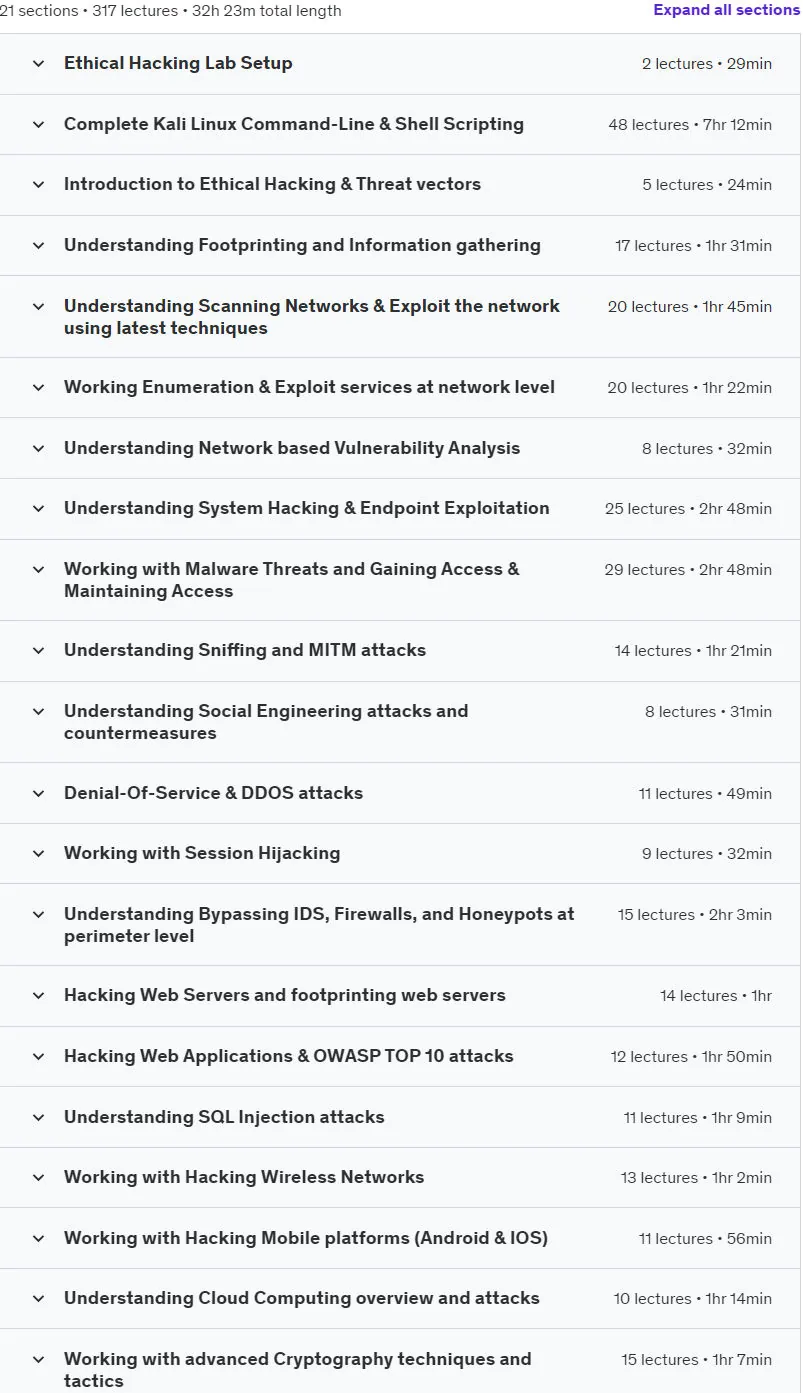Expand chevron beside Working with Session Hijacking
The height and width of the screenshot is (1393, 803).
pyautogui.click(x=38, y=854)
